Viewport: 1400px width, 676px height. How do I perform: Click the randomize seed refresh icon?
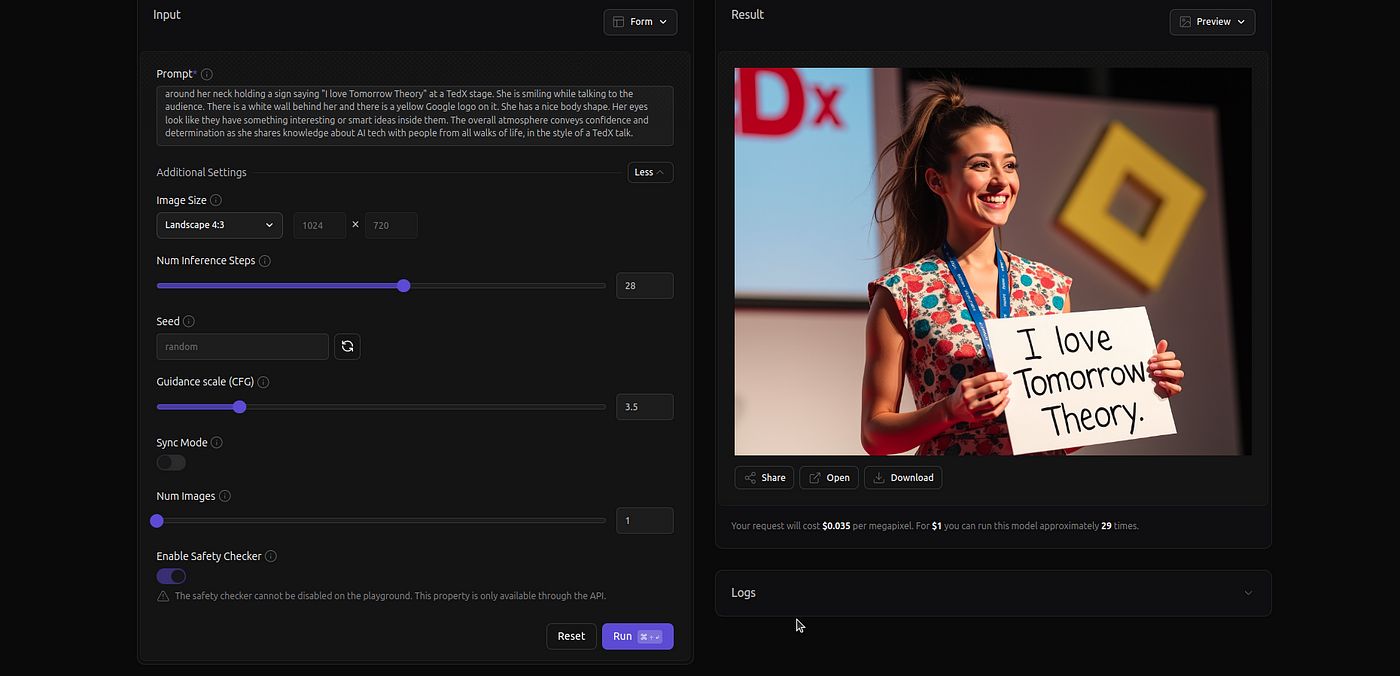pyautogui.click(x=347, y=346)
